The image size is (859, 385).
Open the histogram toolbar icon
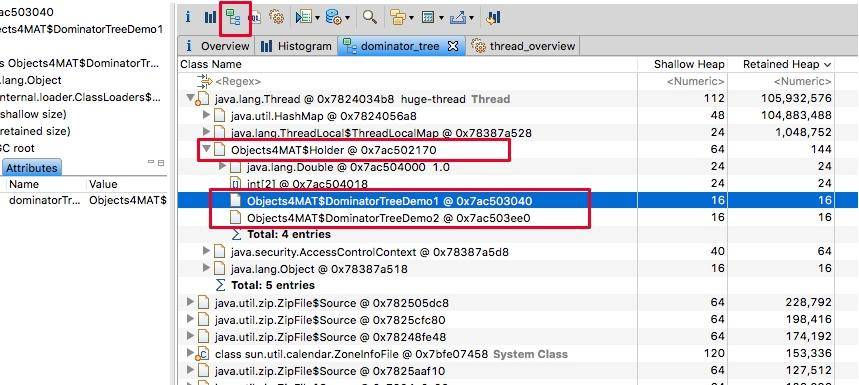[x=211, y=18]
